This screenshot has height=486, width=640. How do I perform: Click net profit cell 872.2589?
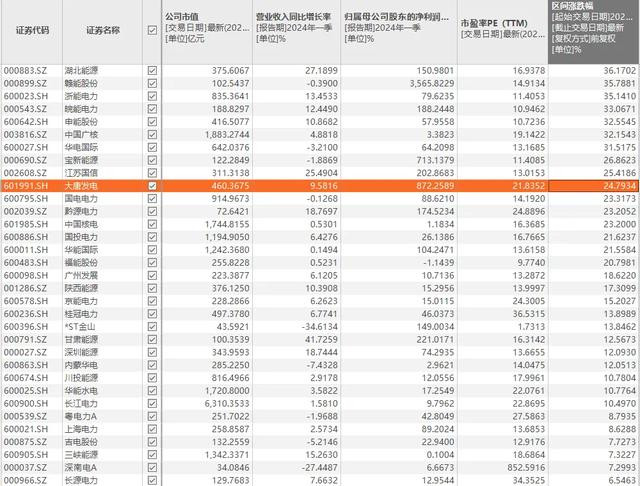435,186
